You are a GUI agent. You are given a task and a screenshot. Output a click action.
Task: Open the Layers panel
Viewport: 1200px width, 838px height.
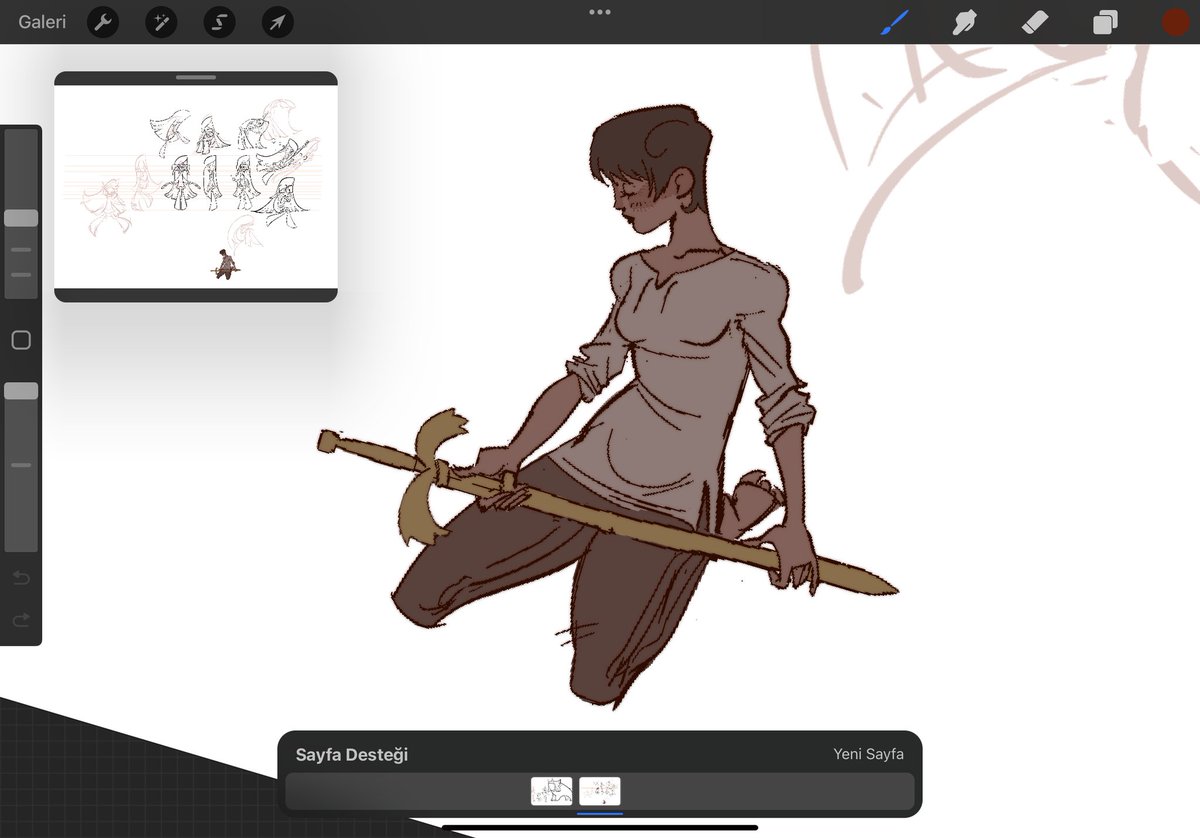pyautogui.click(x=1105, y=22)
